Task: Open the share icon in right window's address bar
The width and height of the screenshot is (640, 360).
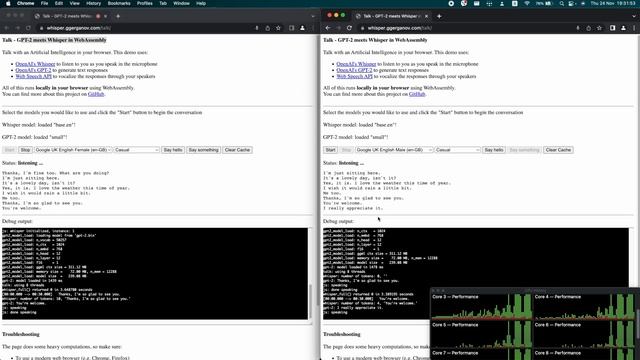Action: (x=589, y=28)
